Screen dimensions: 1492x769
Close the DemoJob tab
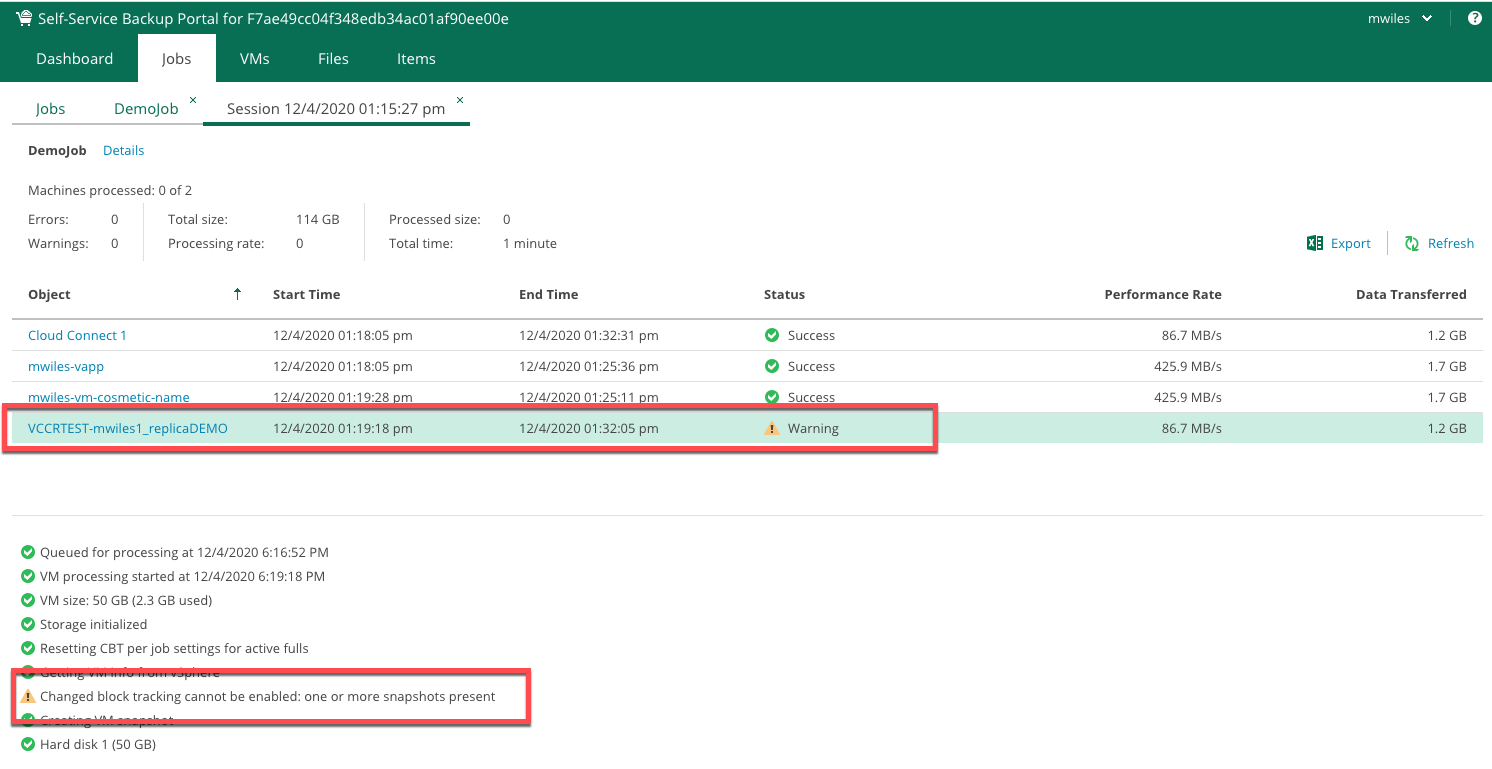click(x=193, y=100)
